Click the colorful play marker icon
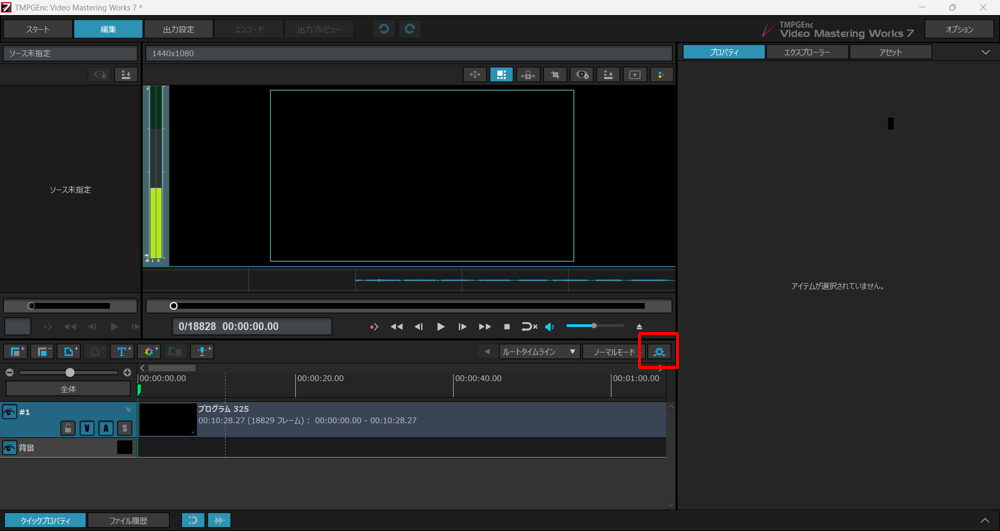The height and width of the screenshot is (531, 1000). 661,75
